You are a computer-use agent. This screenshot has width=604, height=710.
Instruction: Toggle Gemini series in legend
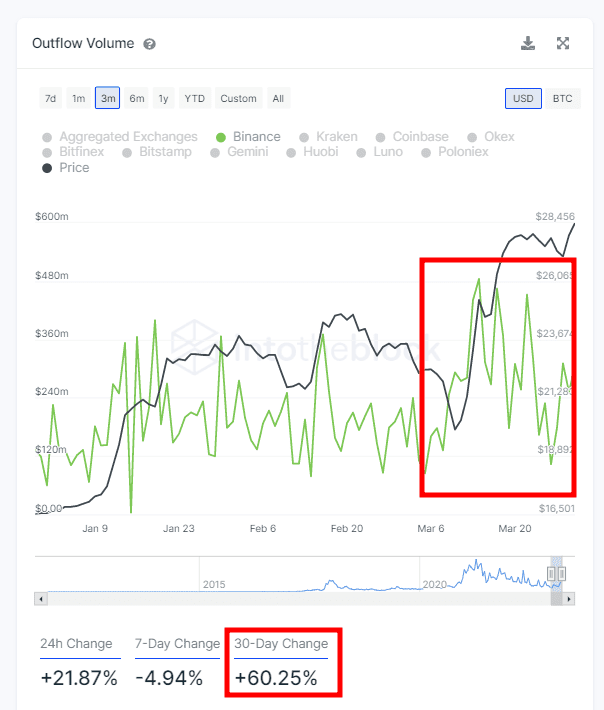tap(240, 152)
